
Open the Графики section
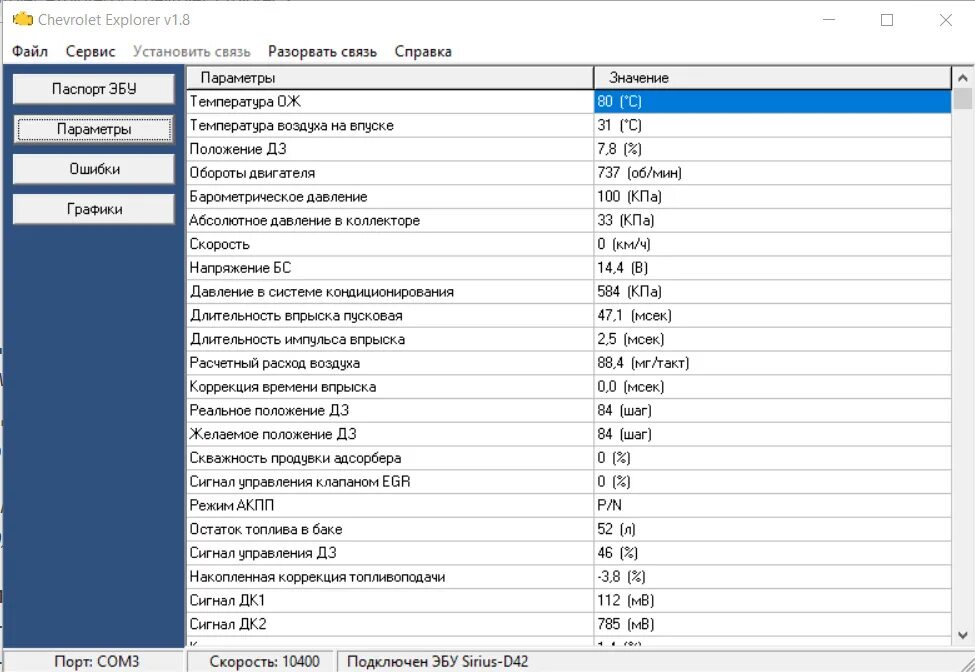click(94, 209)
